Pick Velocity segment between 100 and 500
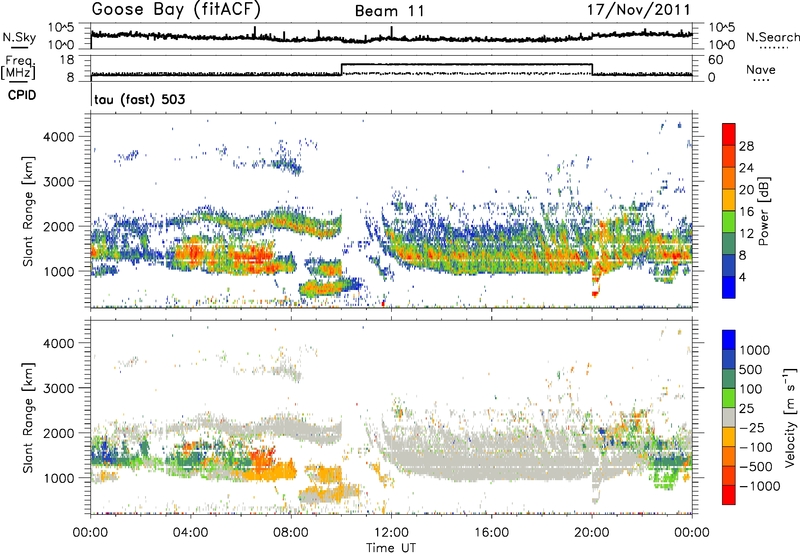The width and height of the screenshot is (800, 554). pyautogui.click(x=729, y=379)
